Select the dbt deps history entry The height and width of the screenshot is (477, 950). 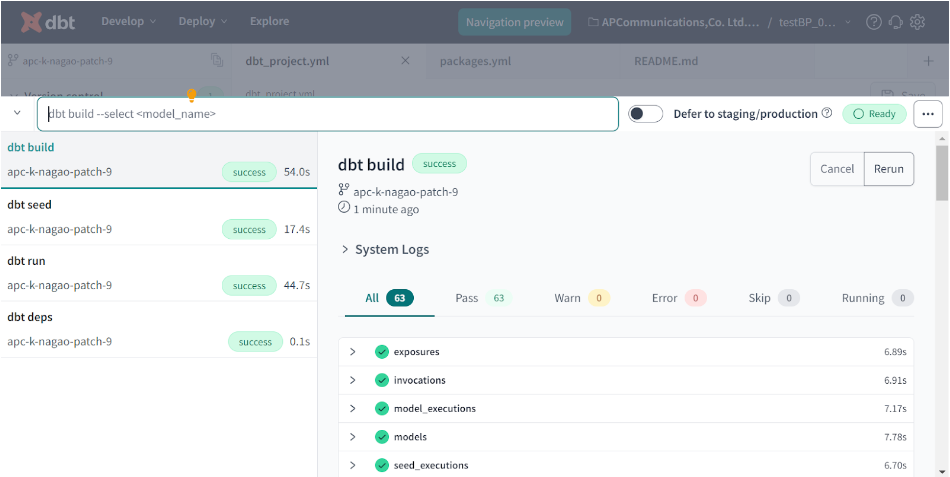coord(159,330)
